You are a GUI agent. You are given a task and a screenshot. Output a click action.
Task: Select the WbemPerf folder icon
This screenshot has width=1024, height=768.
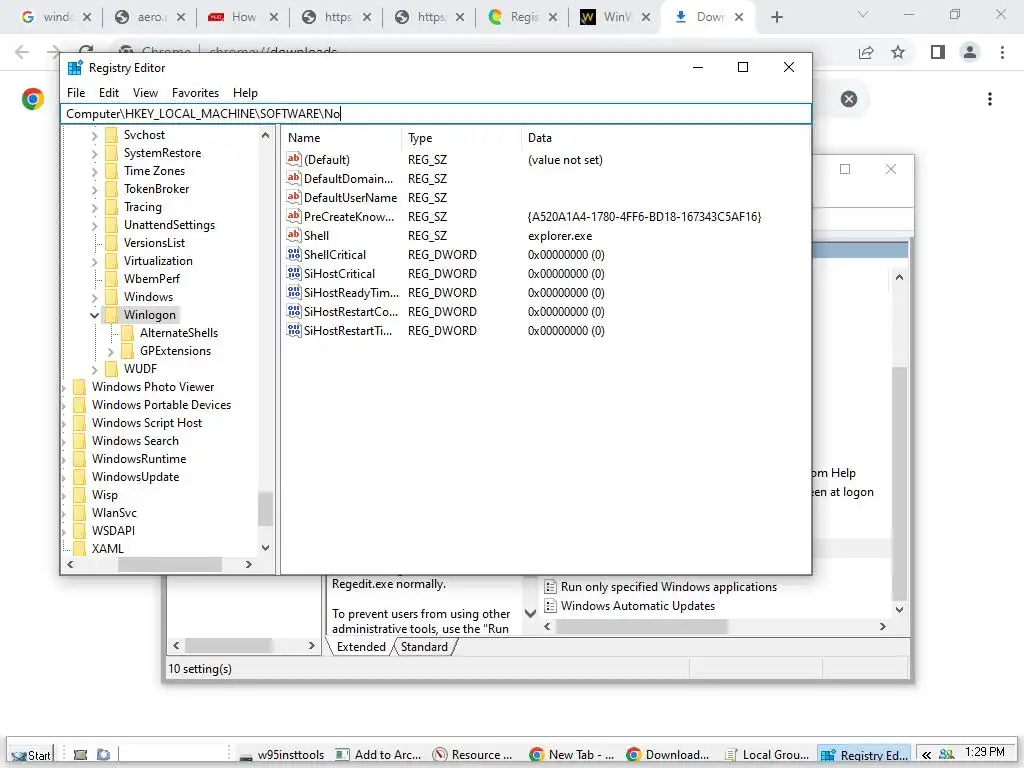pyautogui.click(x=112, y=279)
